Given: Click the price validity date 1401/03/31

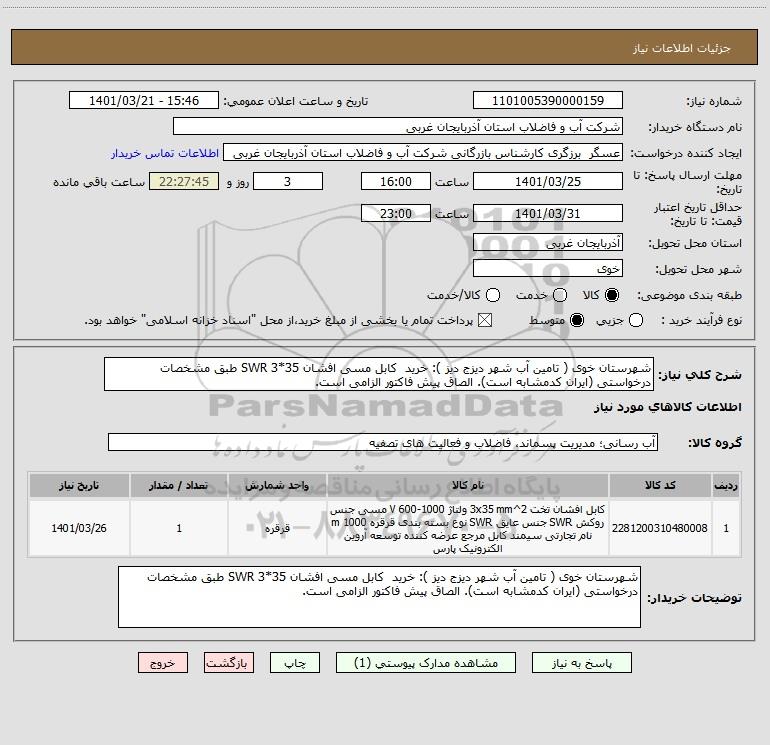Looking at the screenshot, I should tap(548, 213).
